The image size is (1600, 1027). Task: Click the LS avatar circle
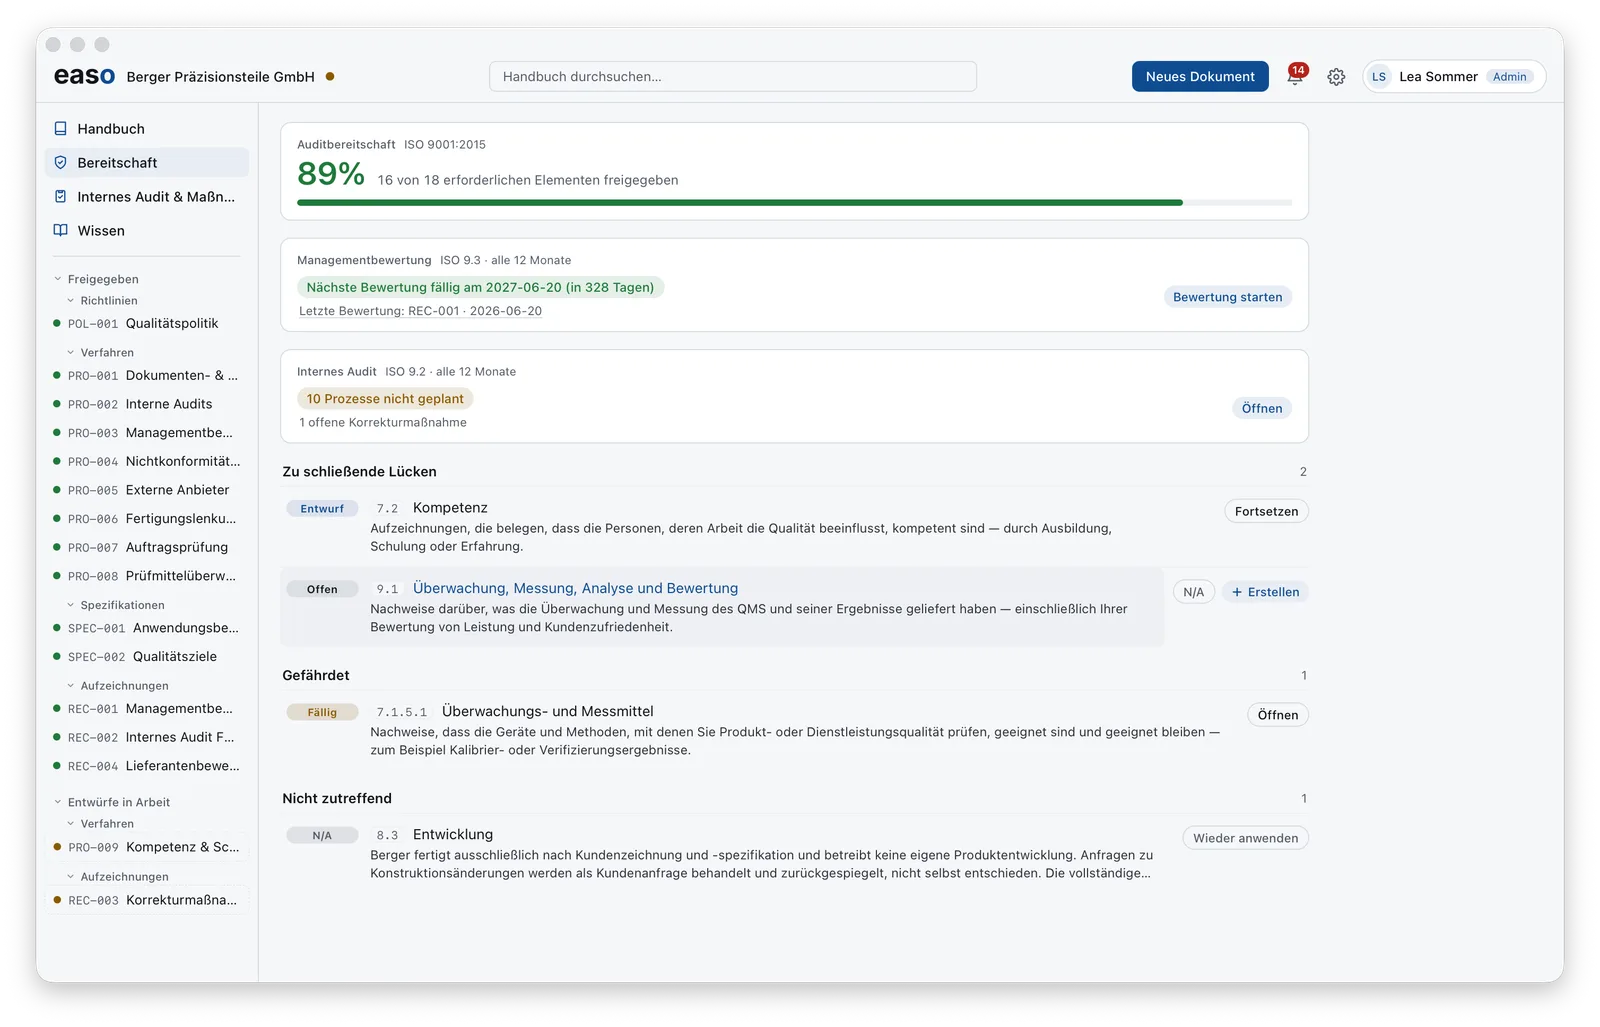pyautogui.click(x=1379, y=77)
